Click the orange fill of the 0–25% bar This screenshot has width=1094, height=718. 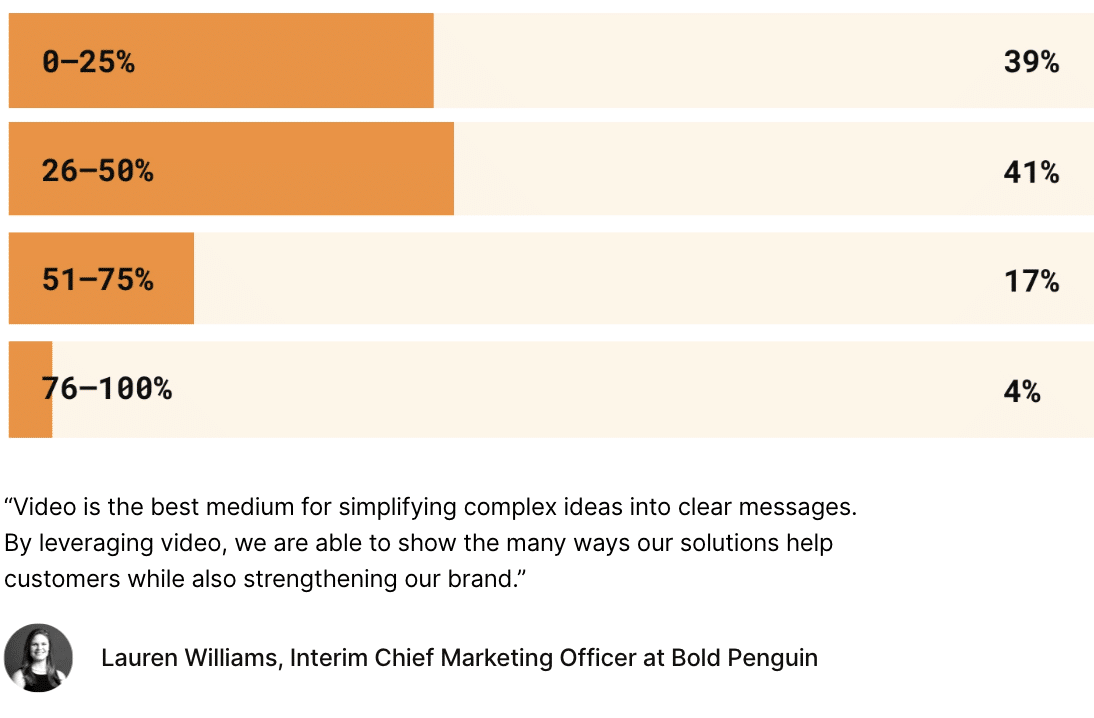point(279,61)
